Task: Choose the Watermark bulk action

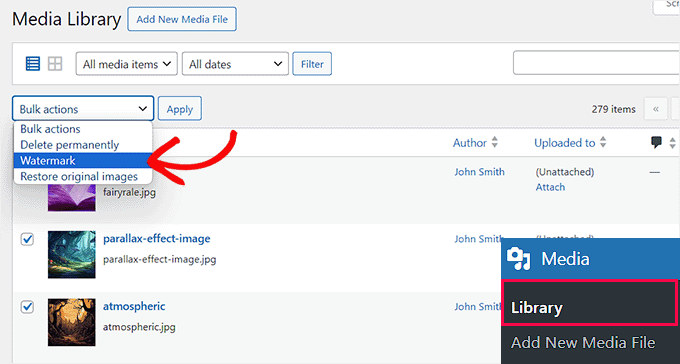Action: pyautogui.click(x=83, y=161)
